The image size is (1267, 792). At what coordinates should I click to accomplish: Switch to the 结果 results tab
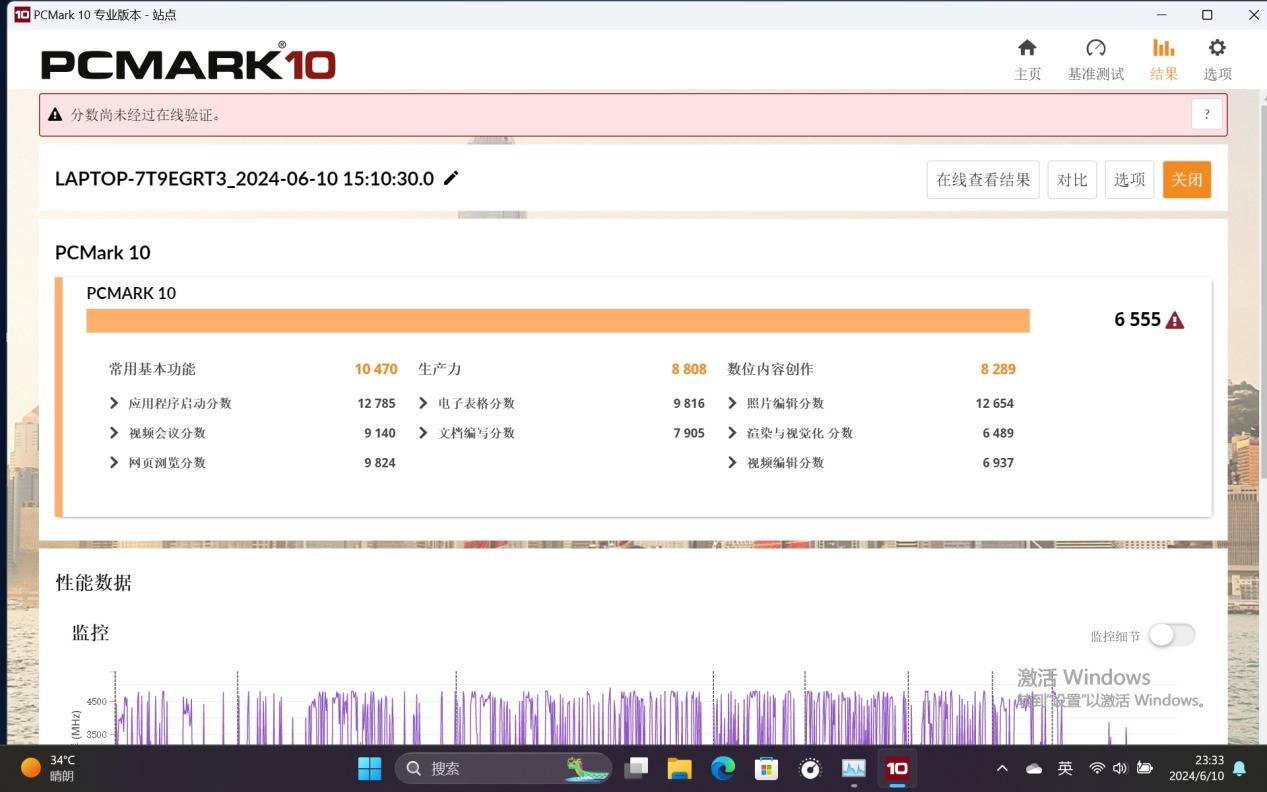coord(1164,59)
